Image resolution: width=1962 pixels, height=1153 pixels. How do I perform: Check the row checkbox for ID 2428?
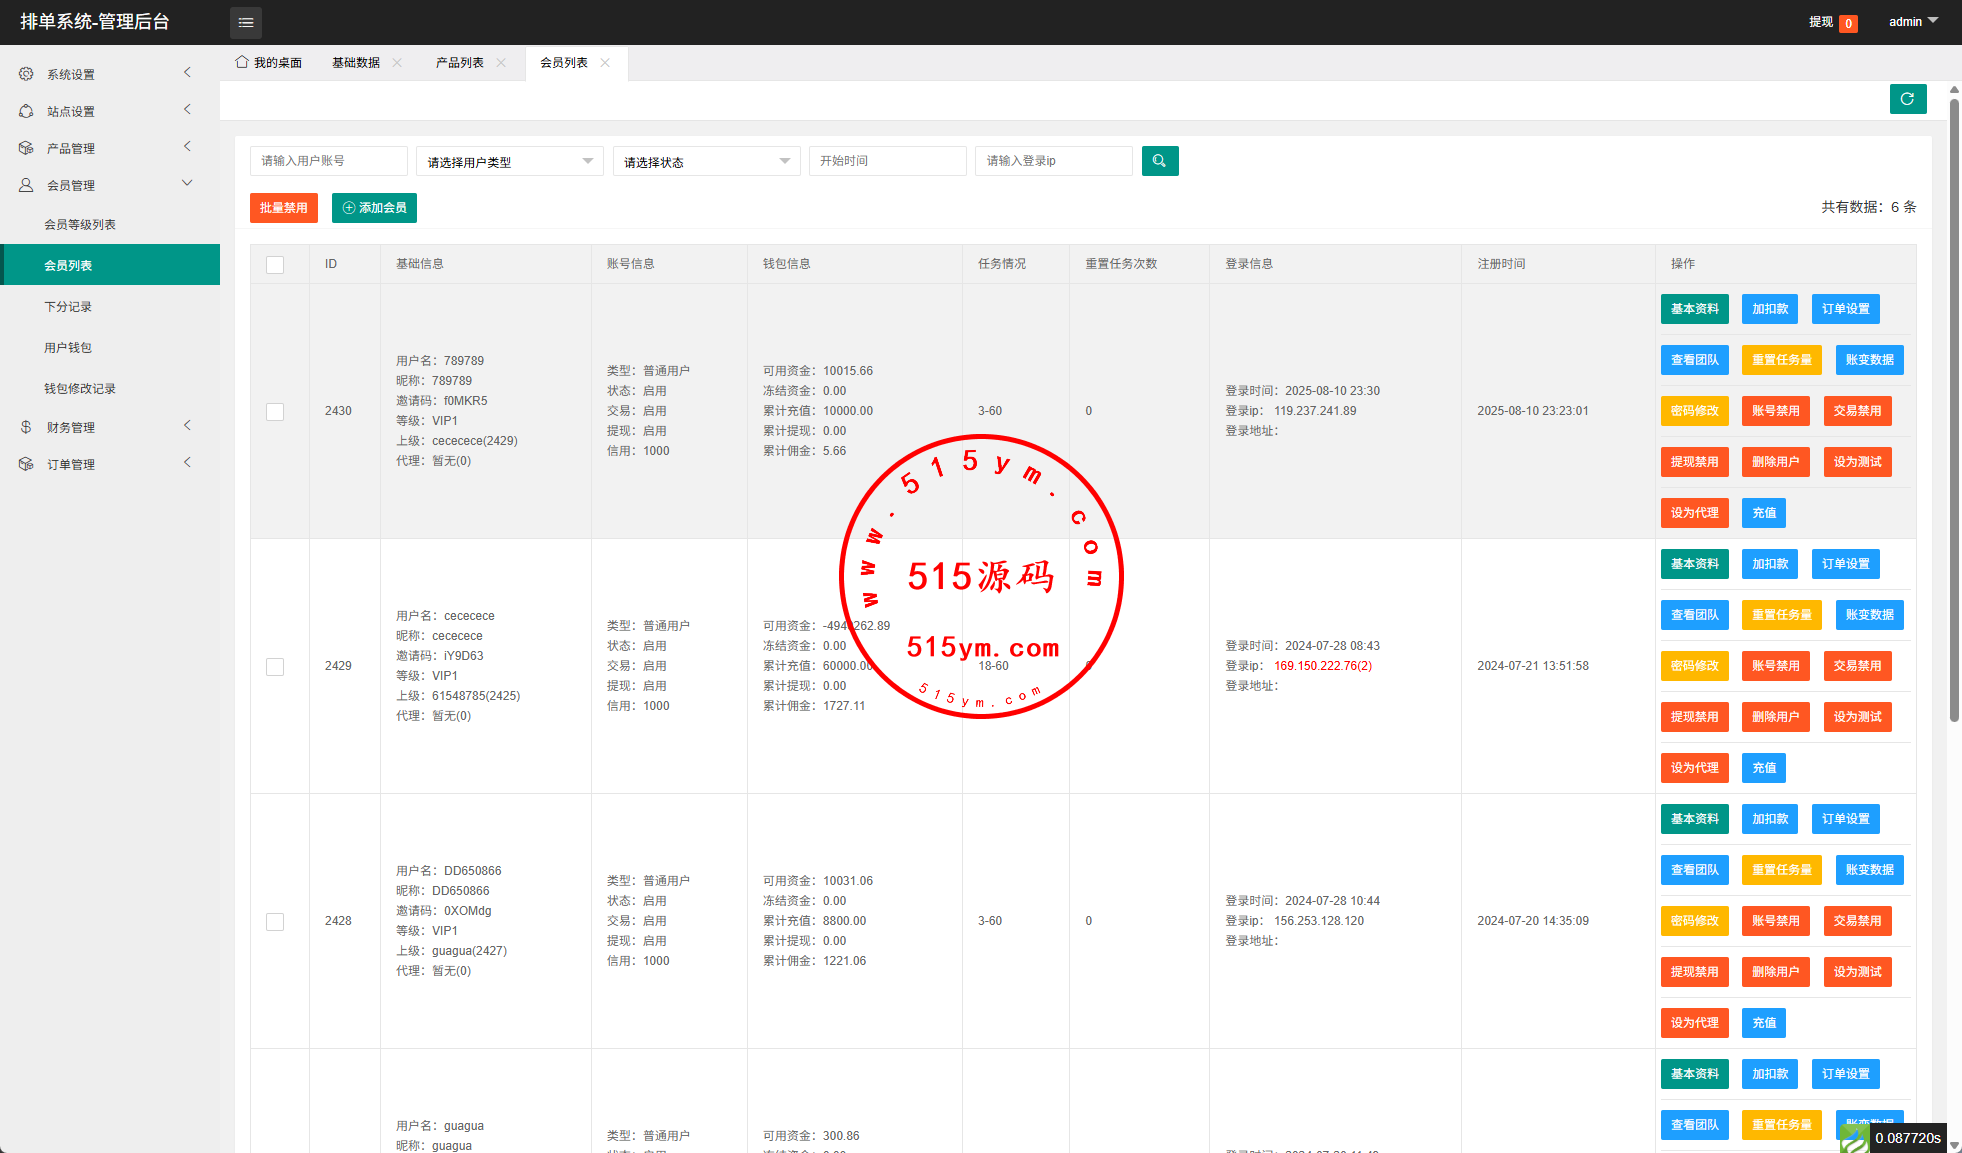pyautogui.click(x=275, y=922)
